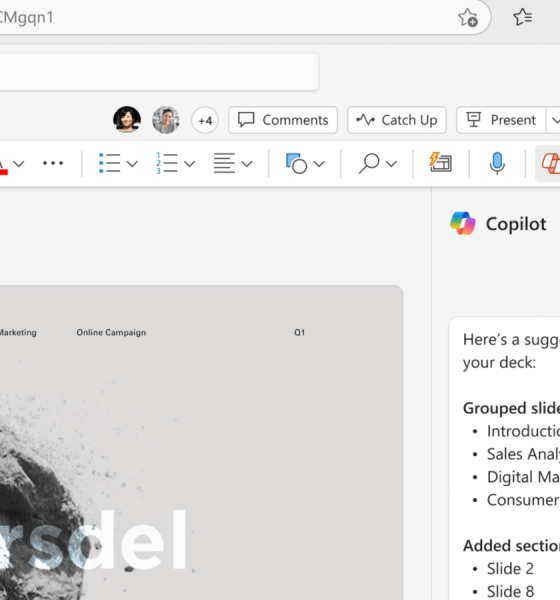Insert a shape from Shapes icon
The image size is (560, 600).
point(296,163)
